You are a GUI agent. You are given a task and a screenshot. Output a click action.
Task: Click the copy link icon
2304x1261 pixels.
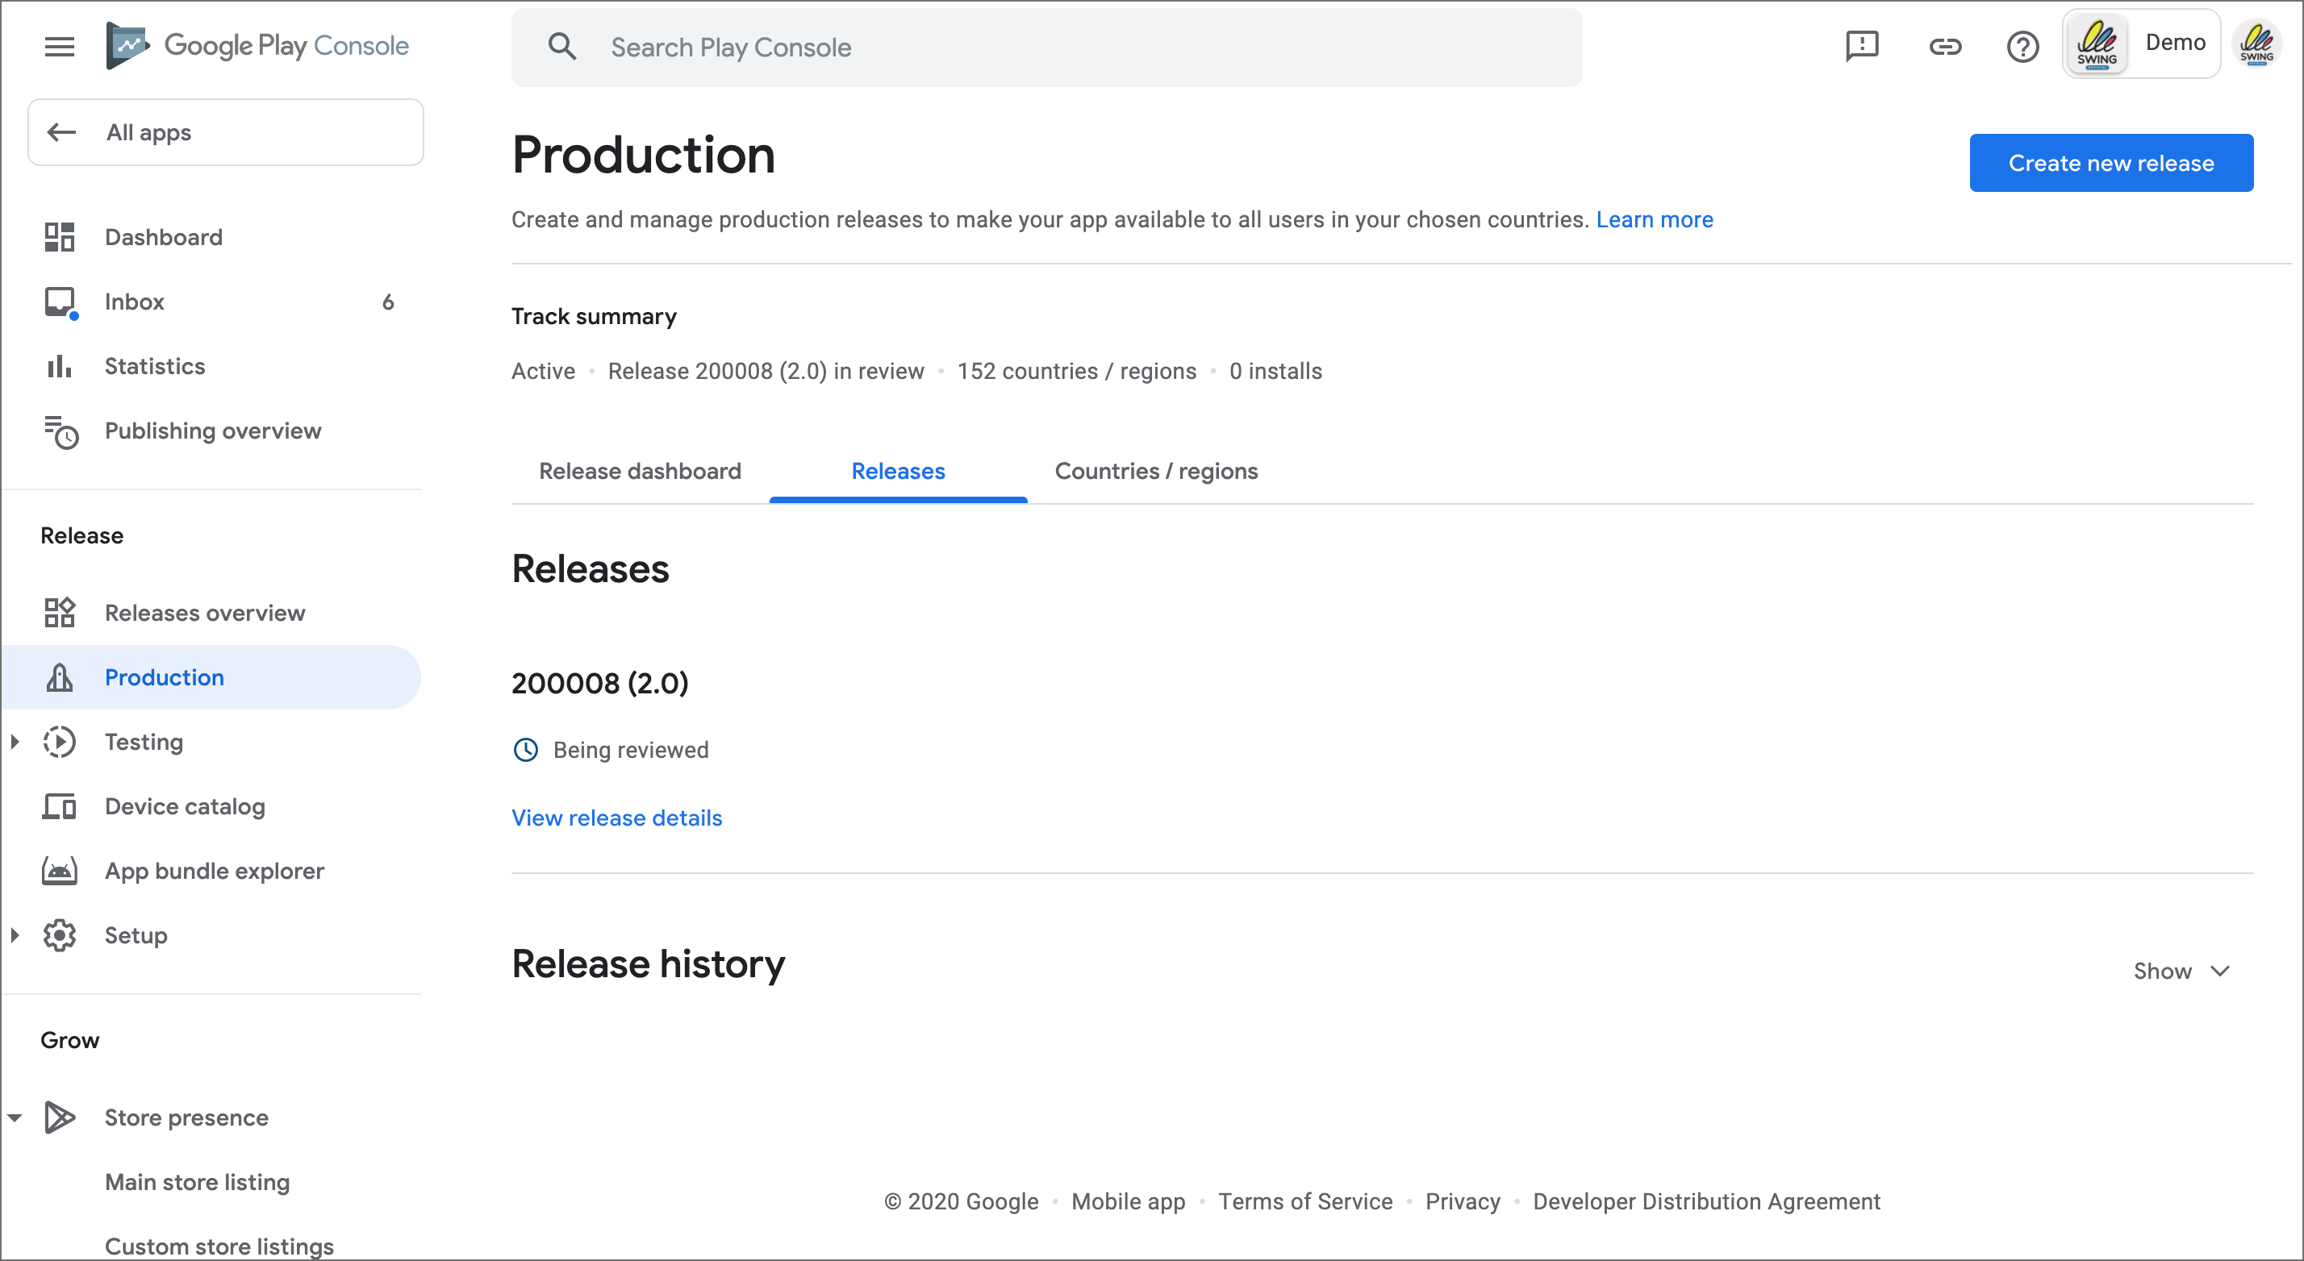pyautogui.click(x=1944, y=46)
